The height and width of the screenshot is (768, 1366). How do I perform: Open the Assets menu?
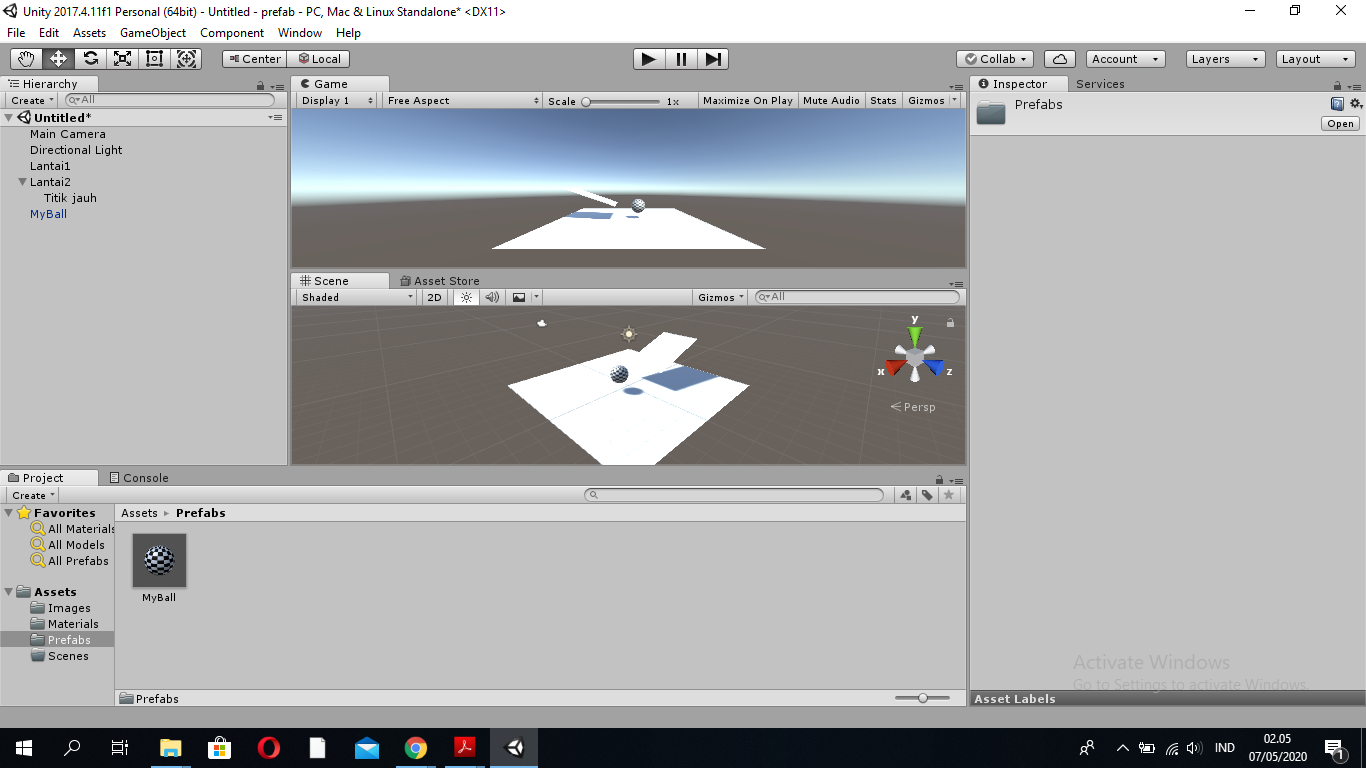(89, 33)
